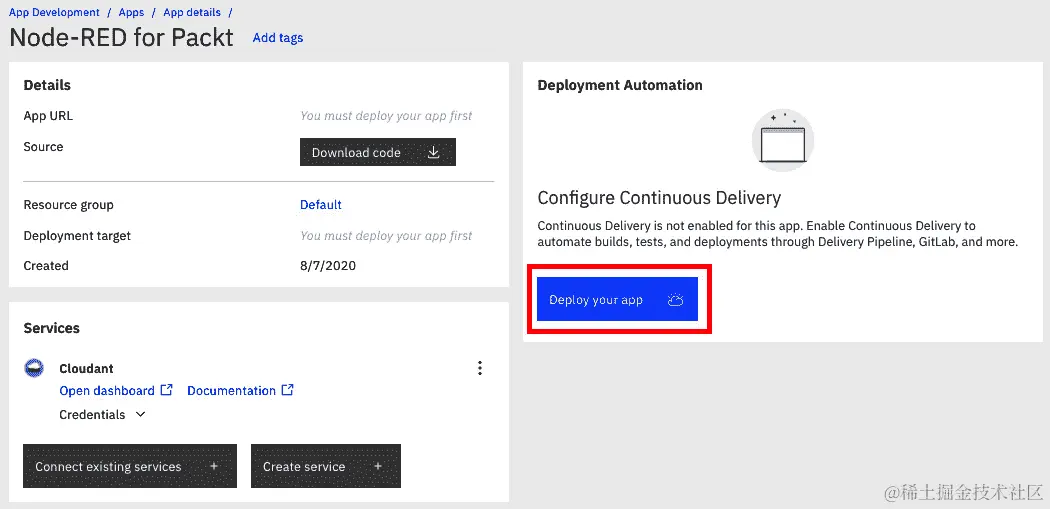The width and height of the screenshot is (1050, 509).
Task: Click the Configure Continuous Delivery heading
Action: (x=660, y=198)
